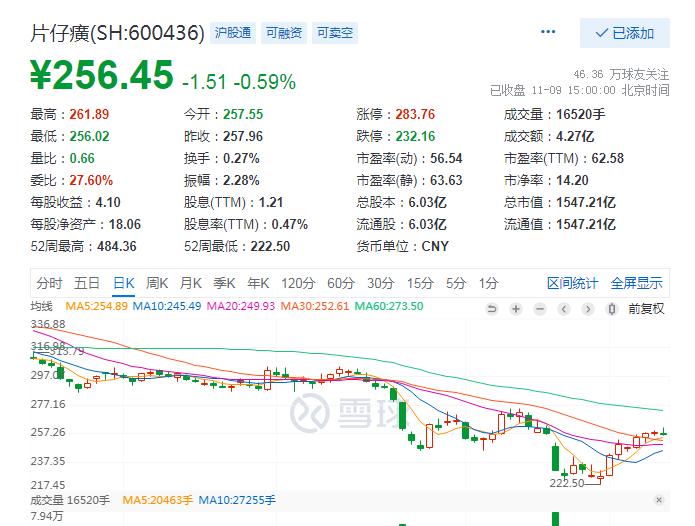
Task: Click the MA10:245.49 indicator label
Action: tap(167, 306)
